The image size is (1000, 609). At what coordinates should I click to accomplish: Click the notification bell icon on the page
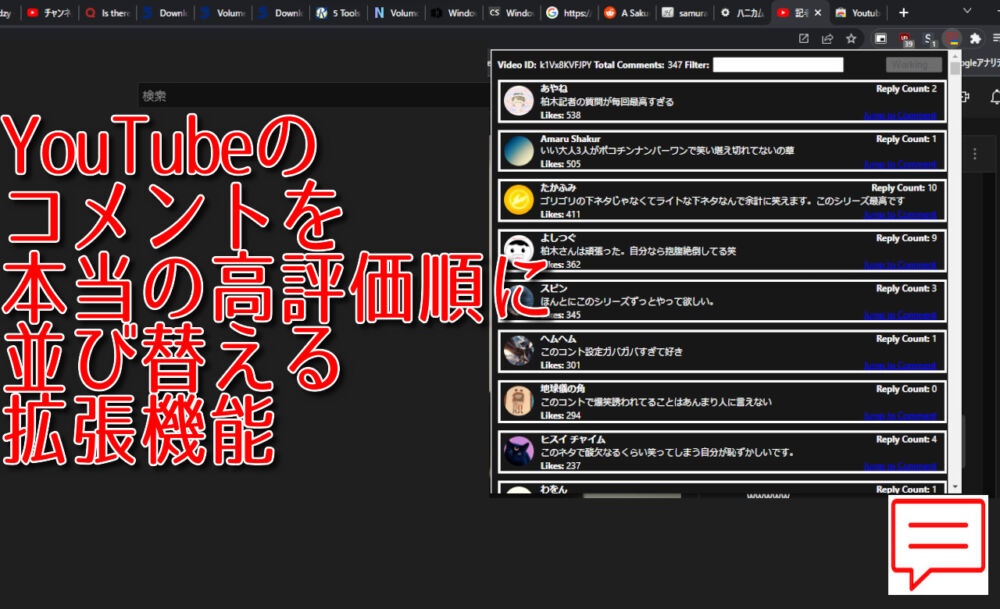tap(994, 99)
